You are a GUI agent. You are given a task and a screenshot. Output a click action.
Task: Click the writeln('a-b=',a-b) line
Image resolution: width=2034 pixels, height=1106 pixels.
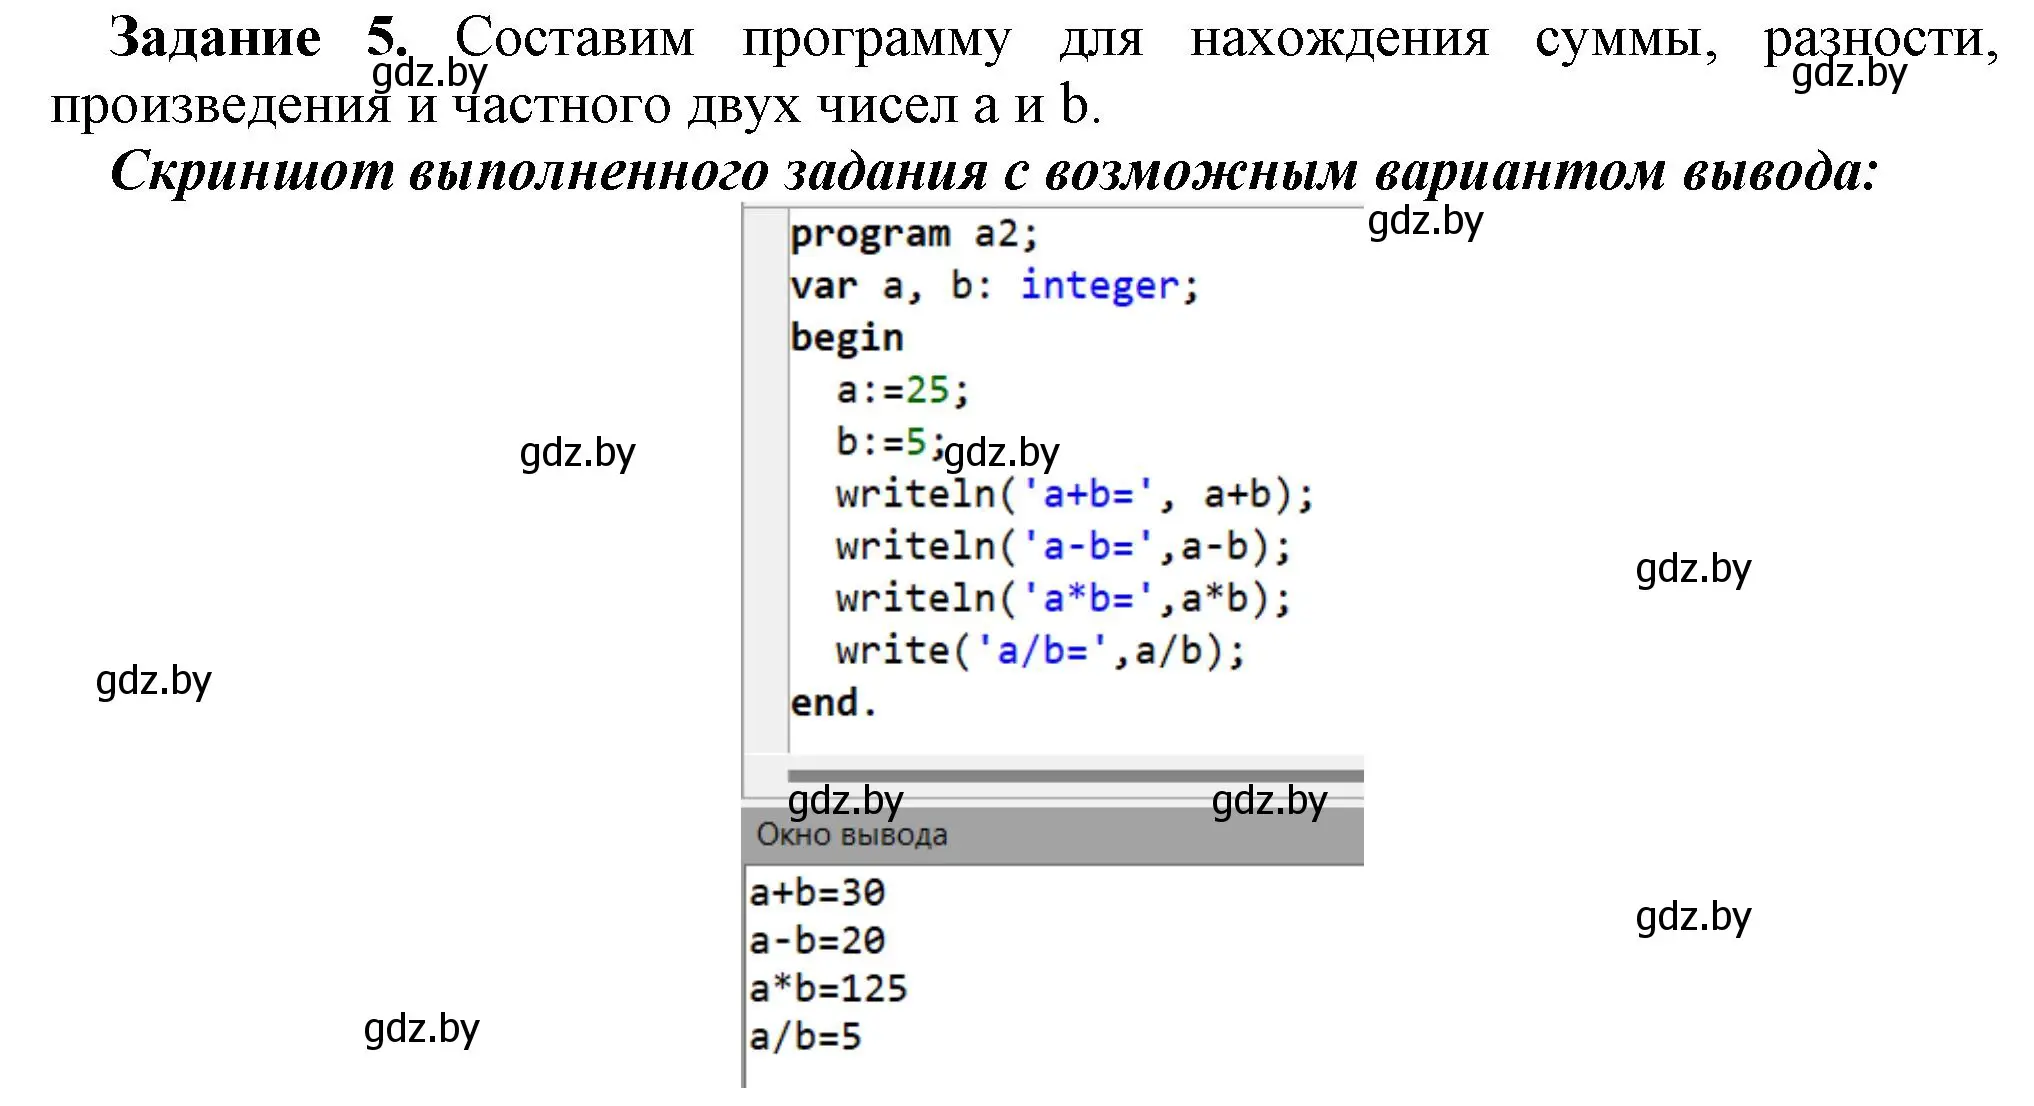(1064, 547)
